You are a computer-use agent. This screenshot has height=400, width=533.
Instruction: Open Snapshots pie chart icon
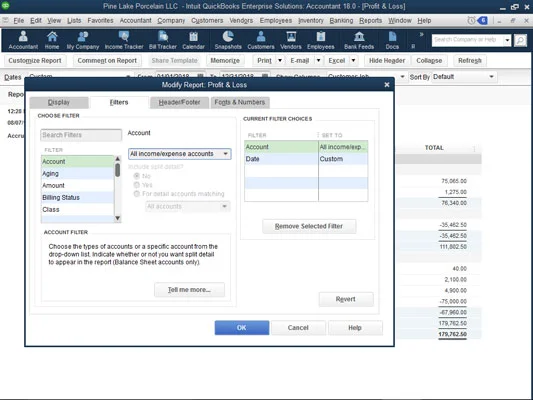pyautogui.click(x=228, y=36)
